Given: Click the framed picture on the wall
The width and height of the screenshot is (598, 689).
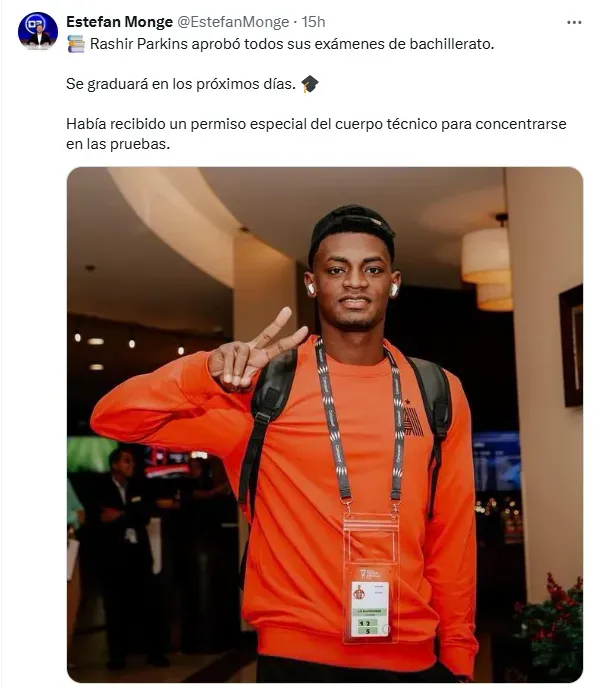Looking at the screenshot, I should (x=570, y=345).
